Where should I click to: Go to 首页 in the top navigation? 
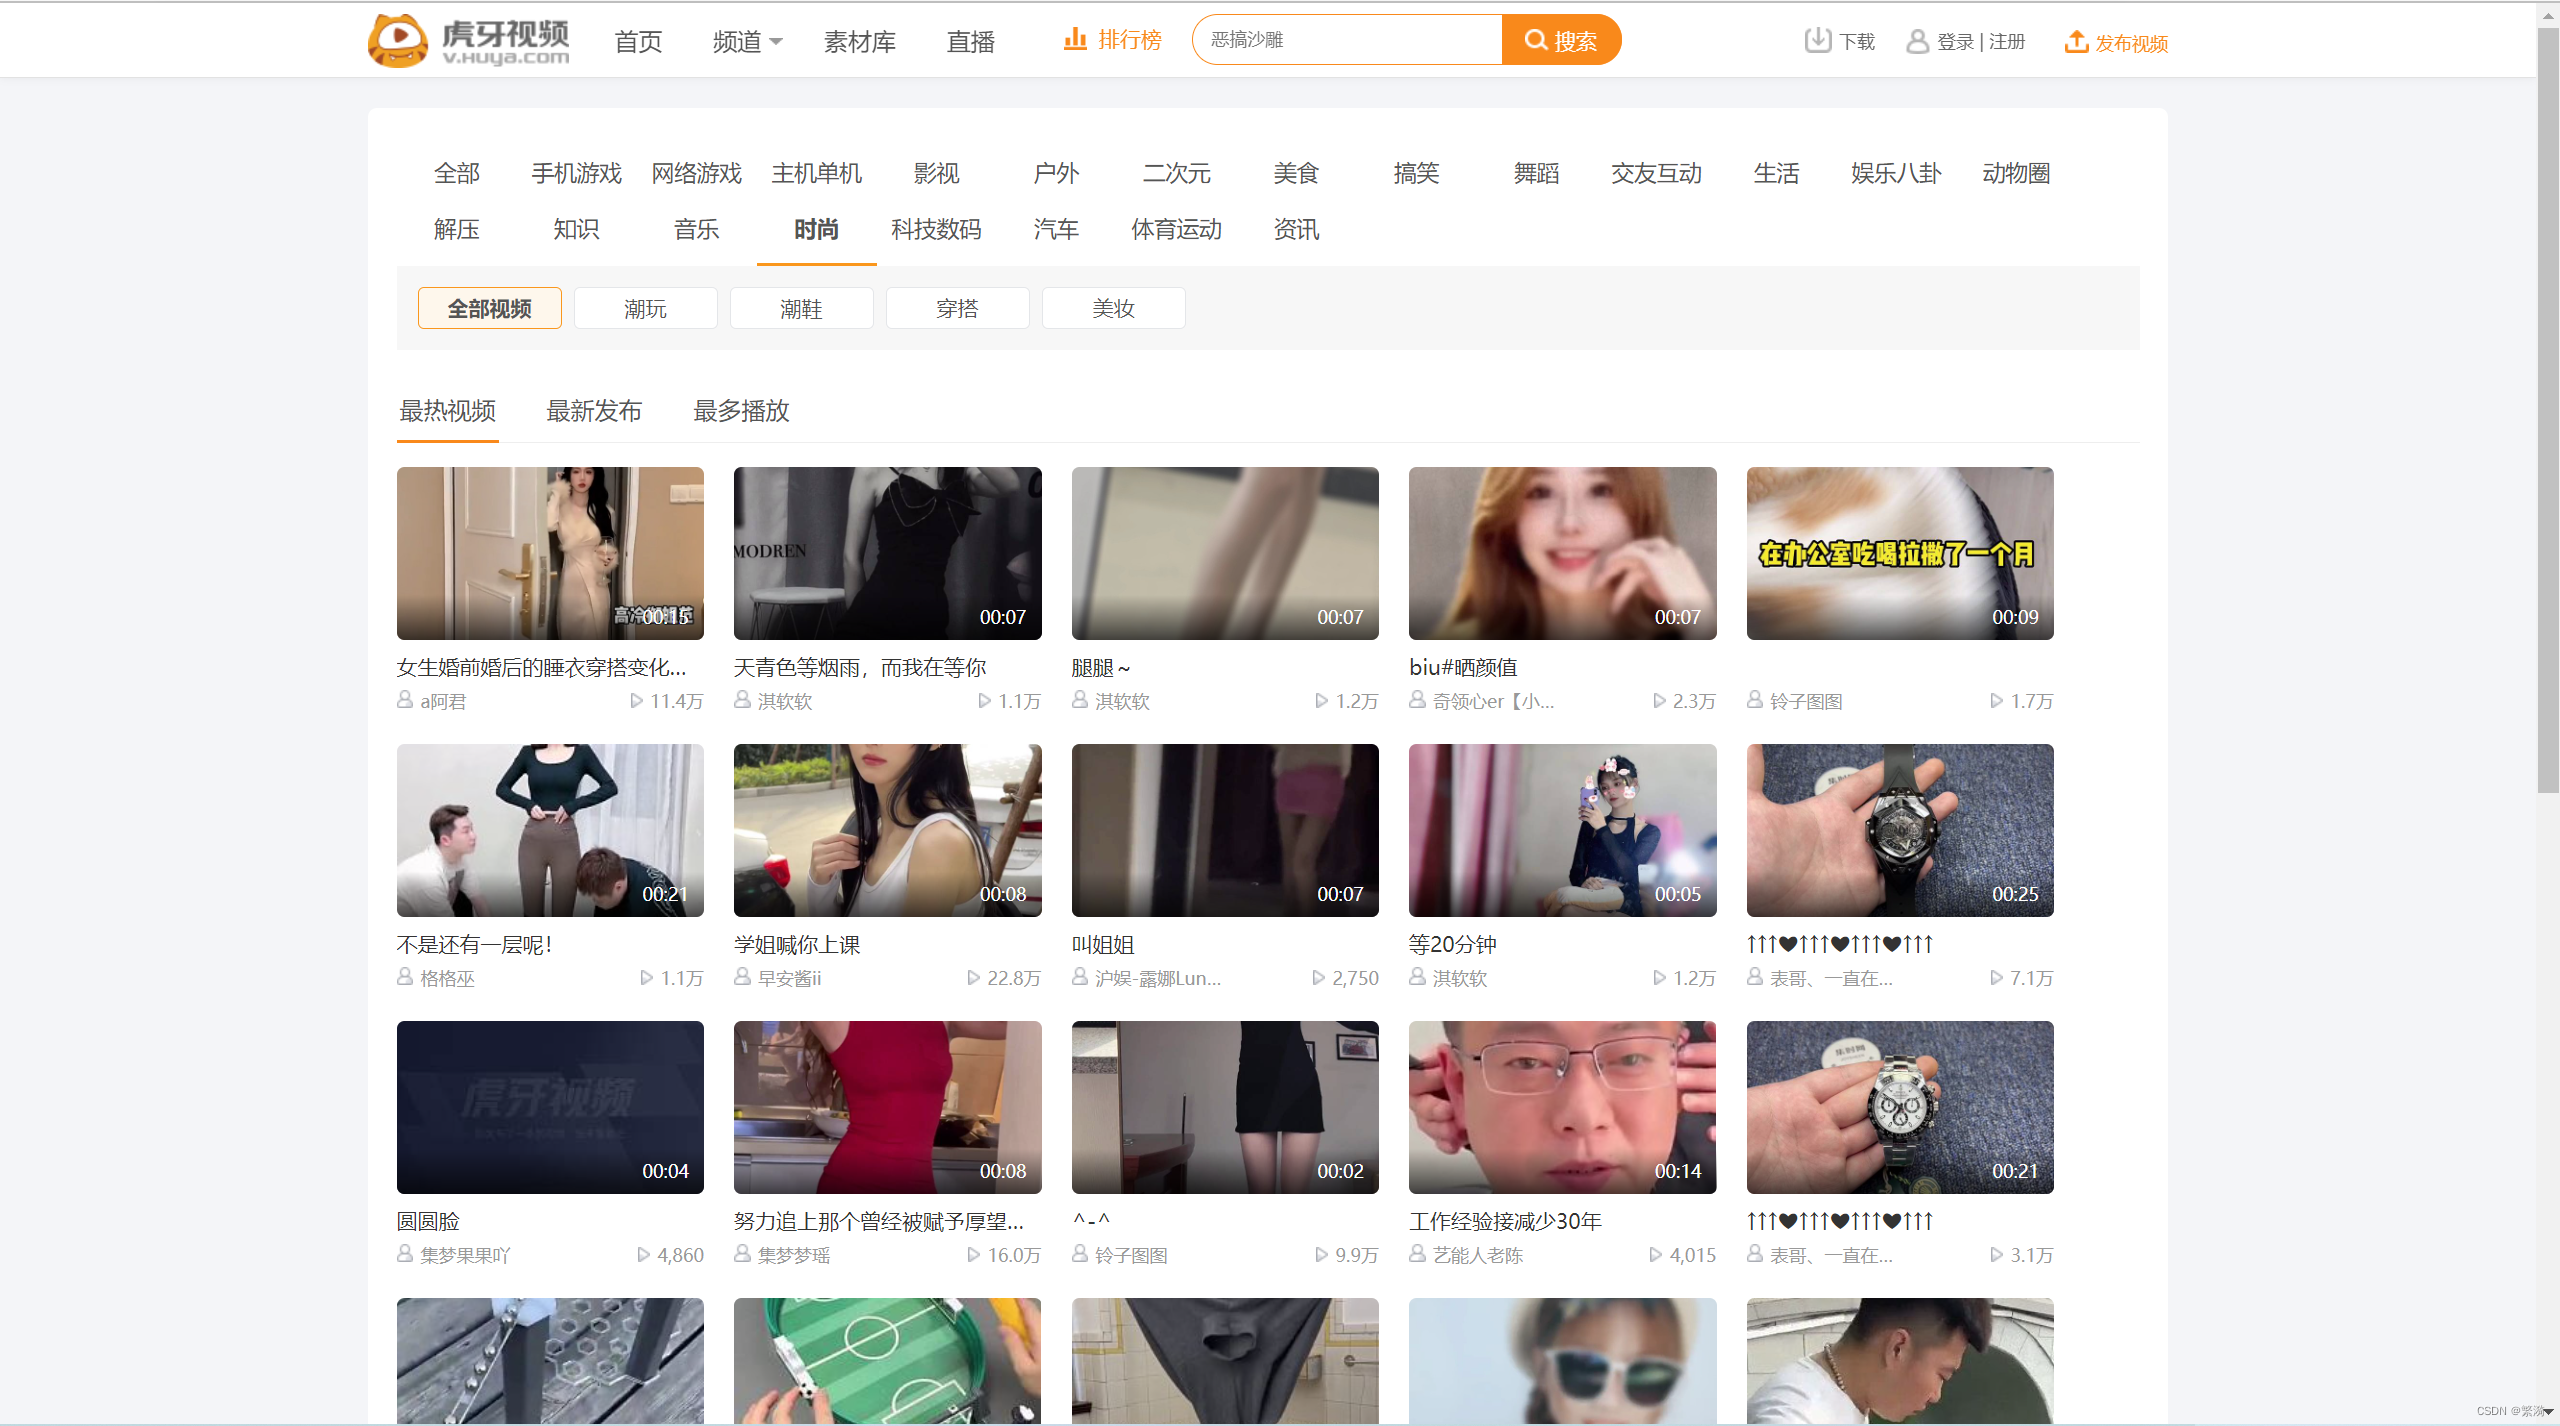click(638, 42)
